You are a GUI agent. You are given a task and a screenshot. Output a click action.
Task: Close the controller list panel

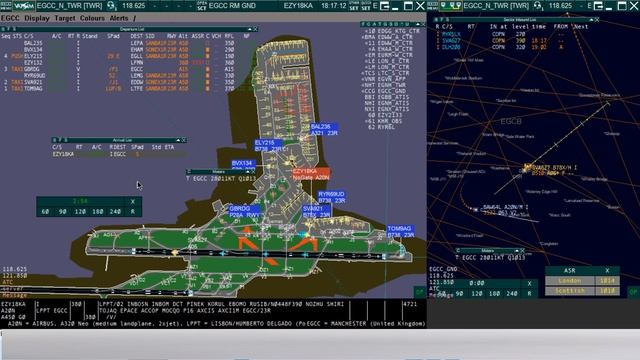(x=423, y=24)
